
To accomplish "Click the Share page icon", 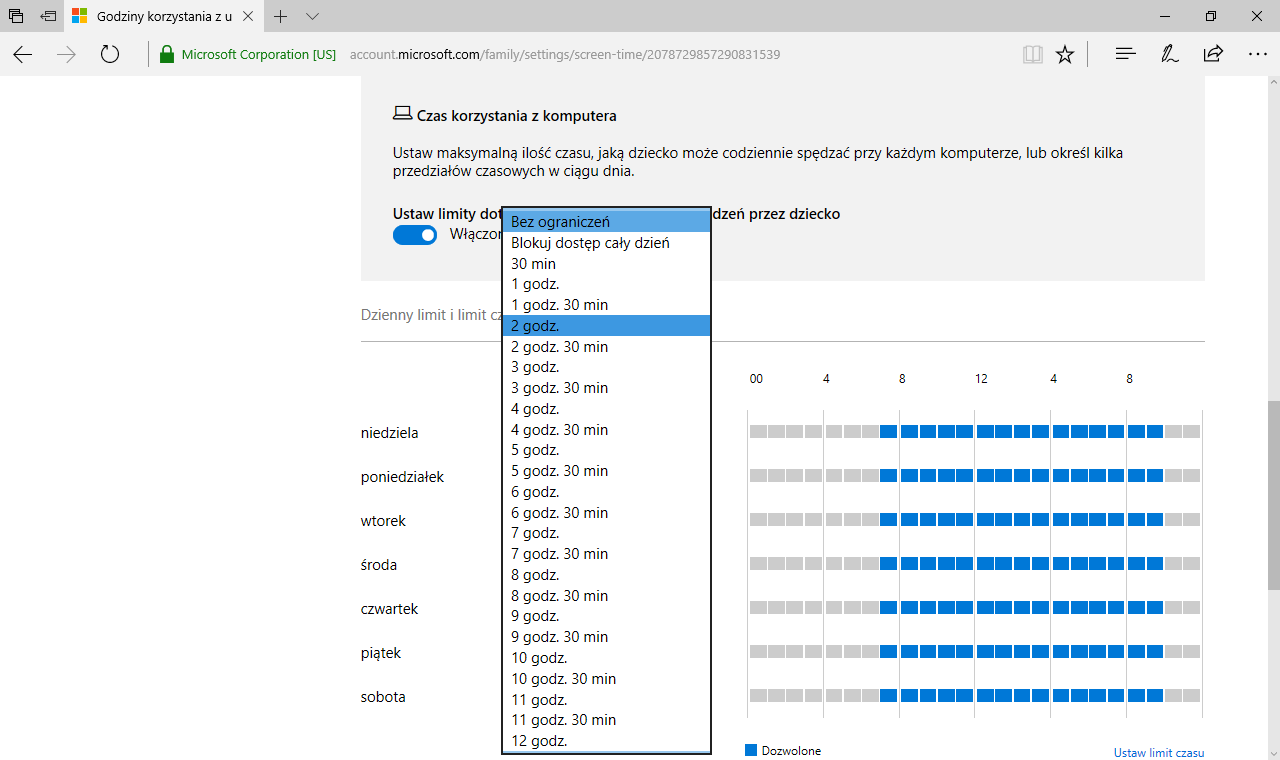I will (1213, 55).
